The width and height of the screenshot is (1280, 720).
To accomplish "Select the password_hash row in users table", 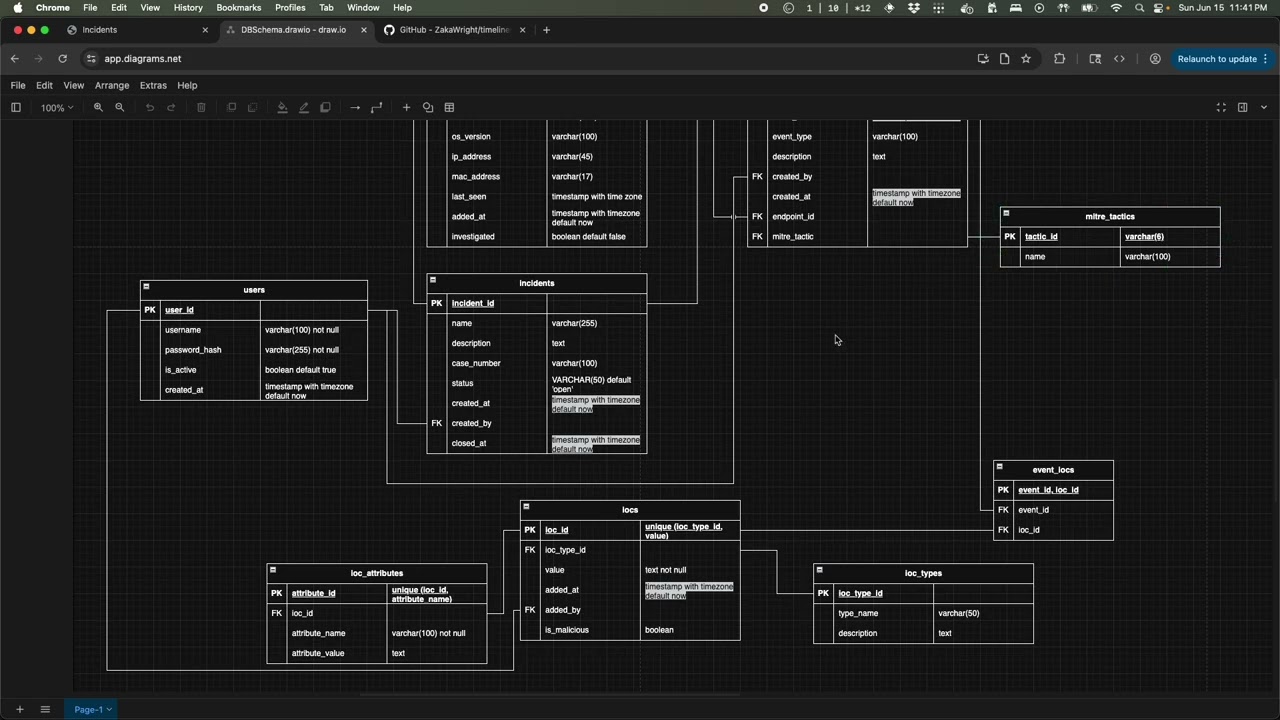I will tap(254, 350).
